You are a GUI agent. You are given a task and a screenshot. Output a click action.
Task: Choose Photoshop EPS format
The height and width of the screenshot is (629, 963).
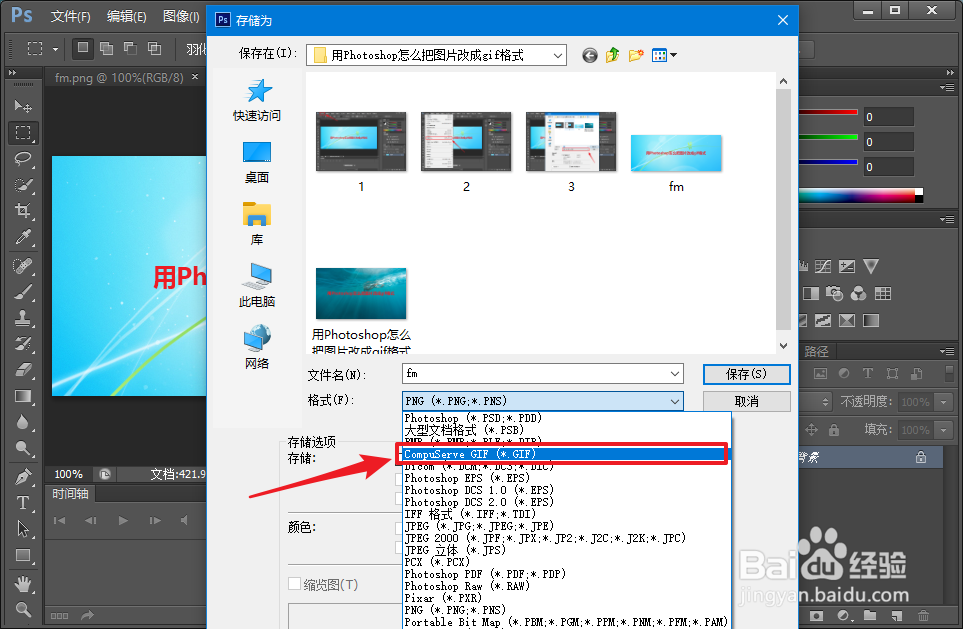pyautogui.click(x=566, y=478)
